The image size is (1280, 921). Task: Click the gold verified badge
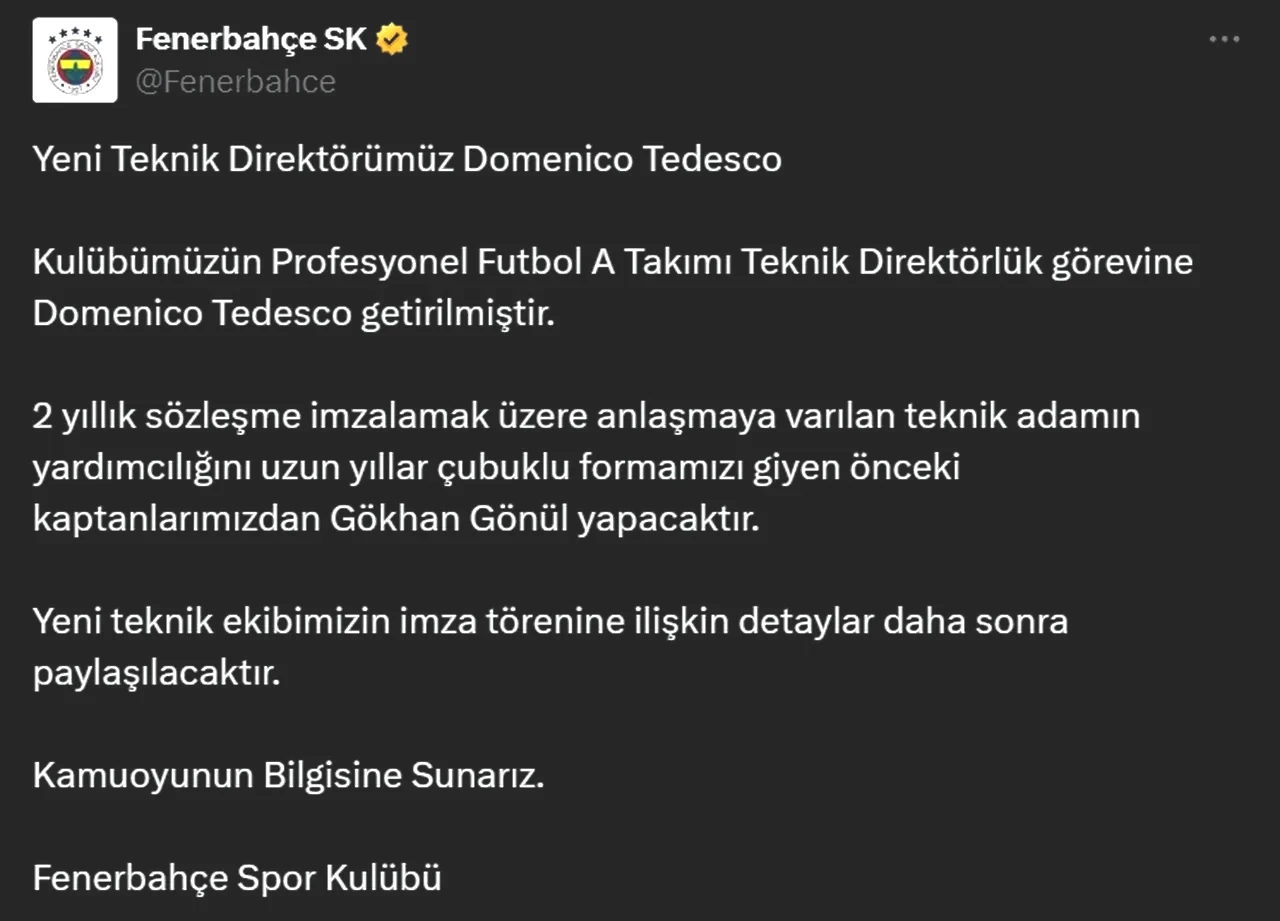coord(392,40)
